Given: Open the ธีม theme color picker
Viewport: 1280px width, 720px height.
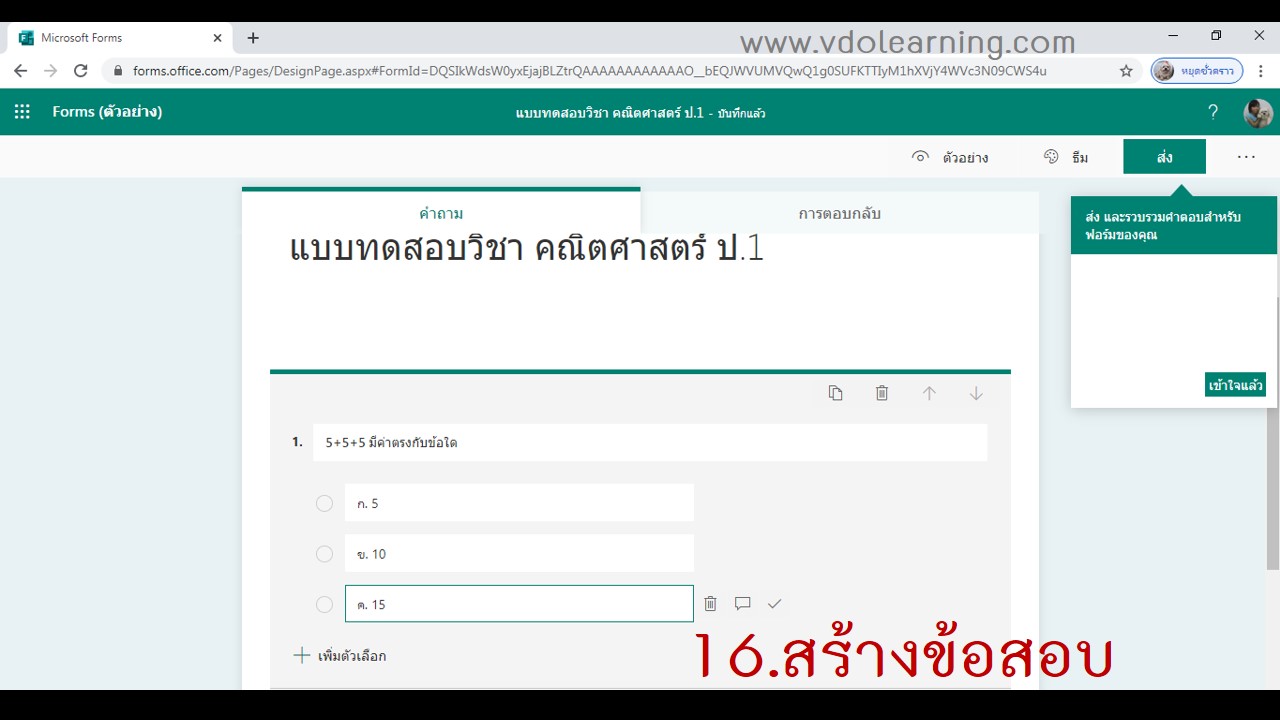Looking at the screenshot, I should click(1066, 157).
